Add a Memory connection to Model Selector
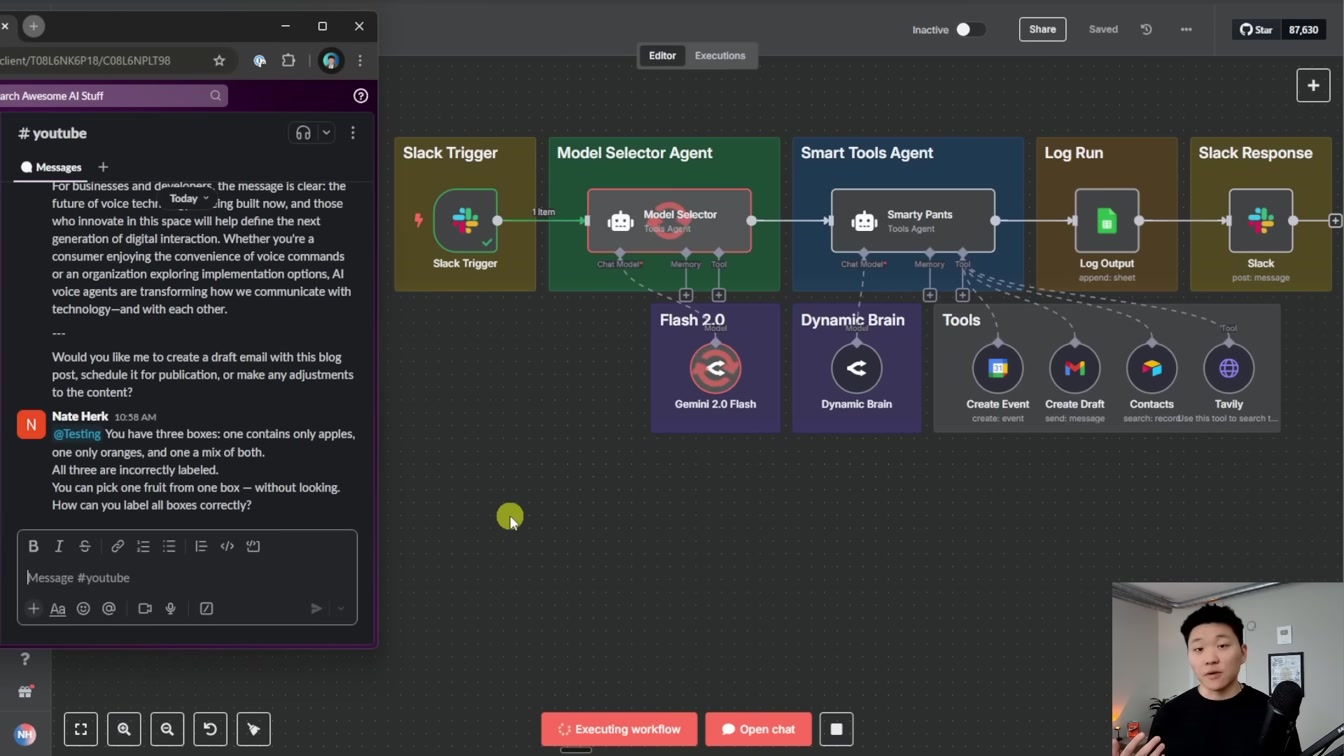The image size is (1344, 756). (x=686, y=295)
